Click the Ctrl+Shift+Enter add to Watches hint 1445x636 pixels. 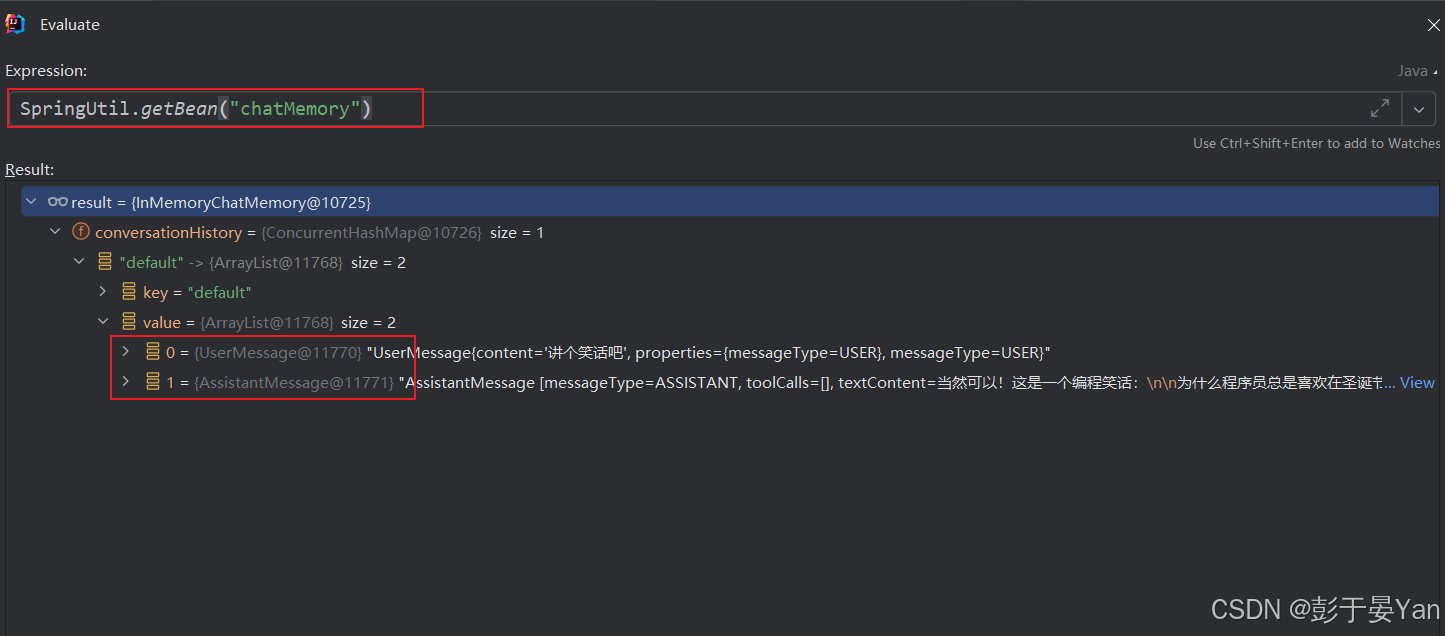coord(1317,143)
